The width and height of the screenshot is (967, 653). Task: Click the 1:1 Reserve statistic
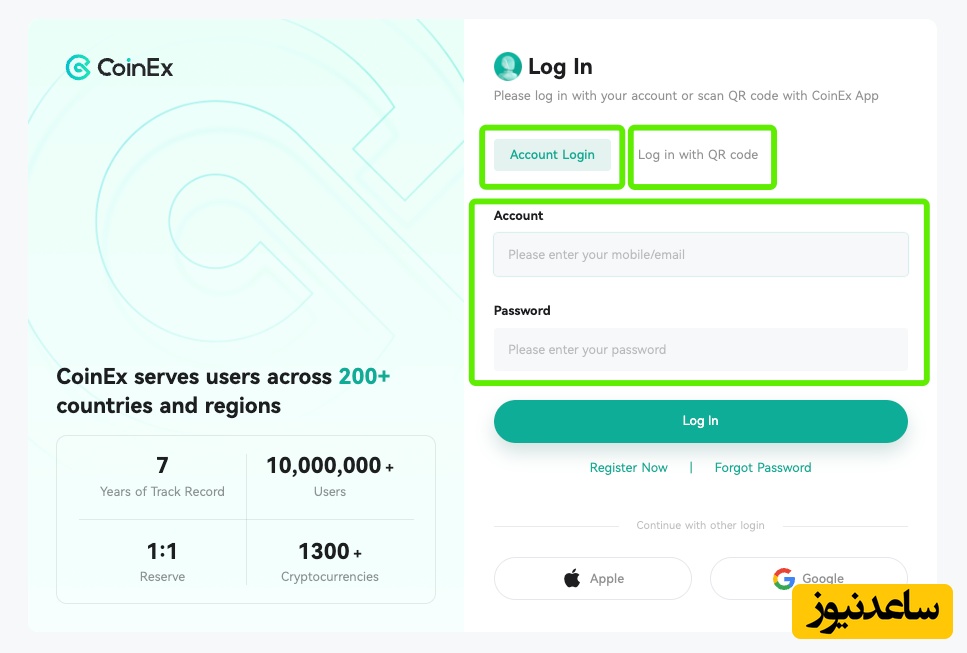162,561
